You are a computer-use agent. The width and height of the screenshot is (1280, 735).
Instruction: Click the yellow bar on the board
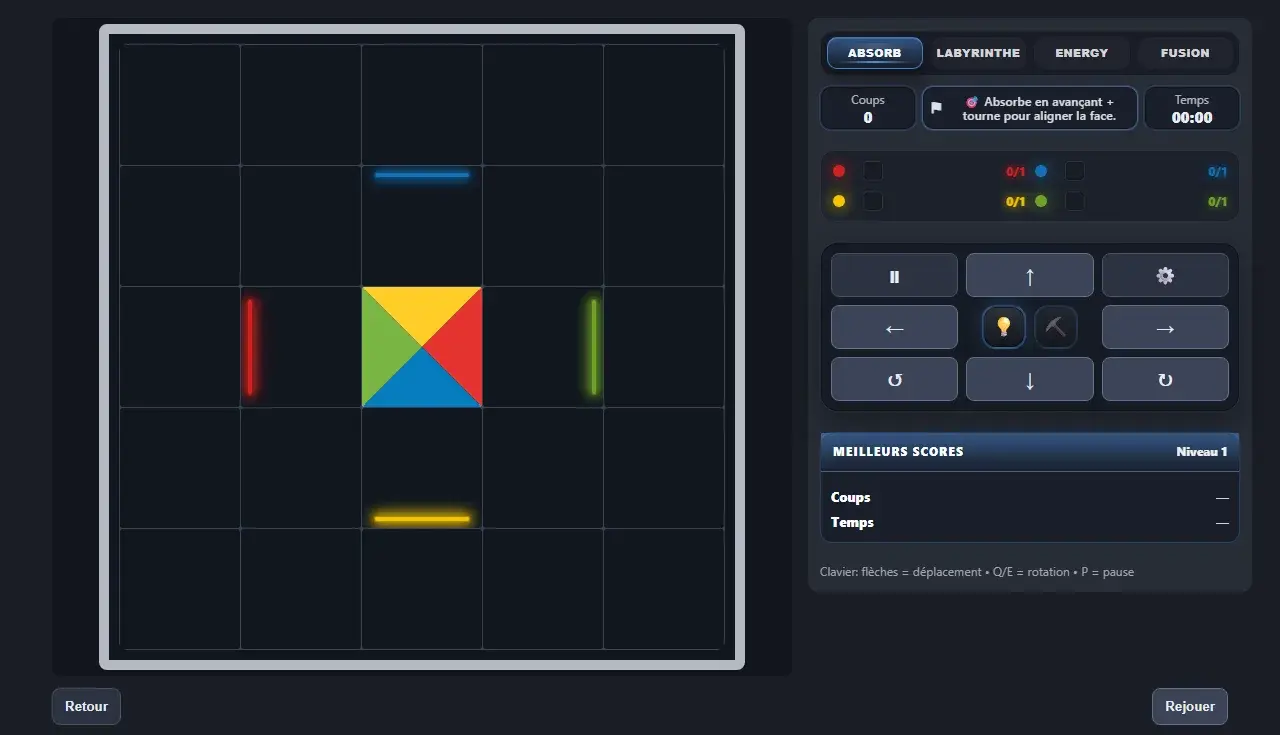pyautogui.click(x=422, y=519)
